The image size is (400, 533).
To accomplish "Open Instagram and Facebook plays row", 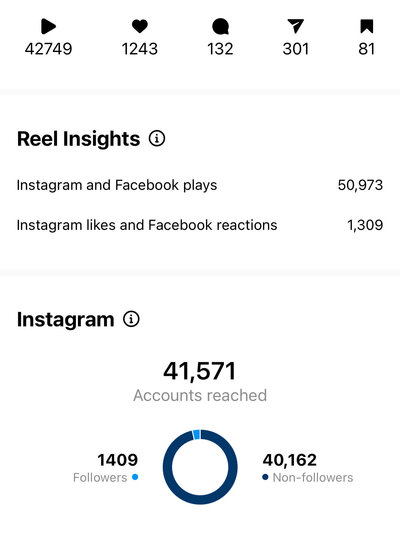I will (200, 185).
